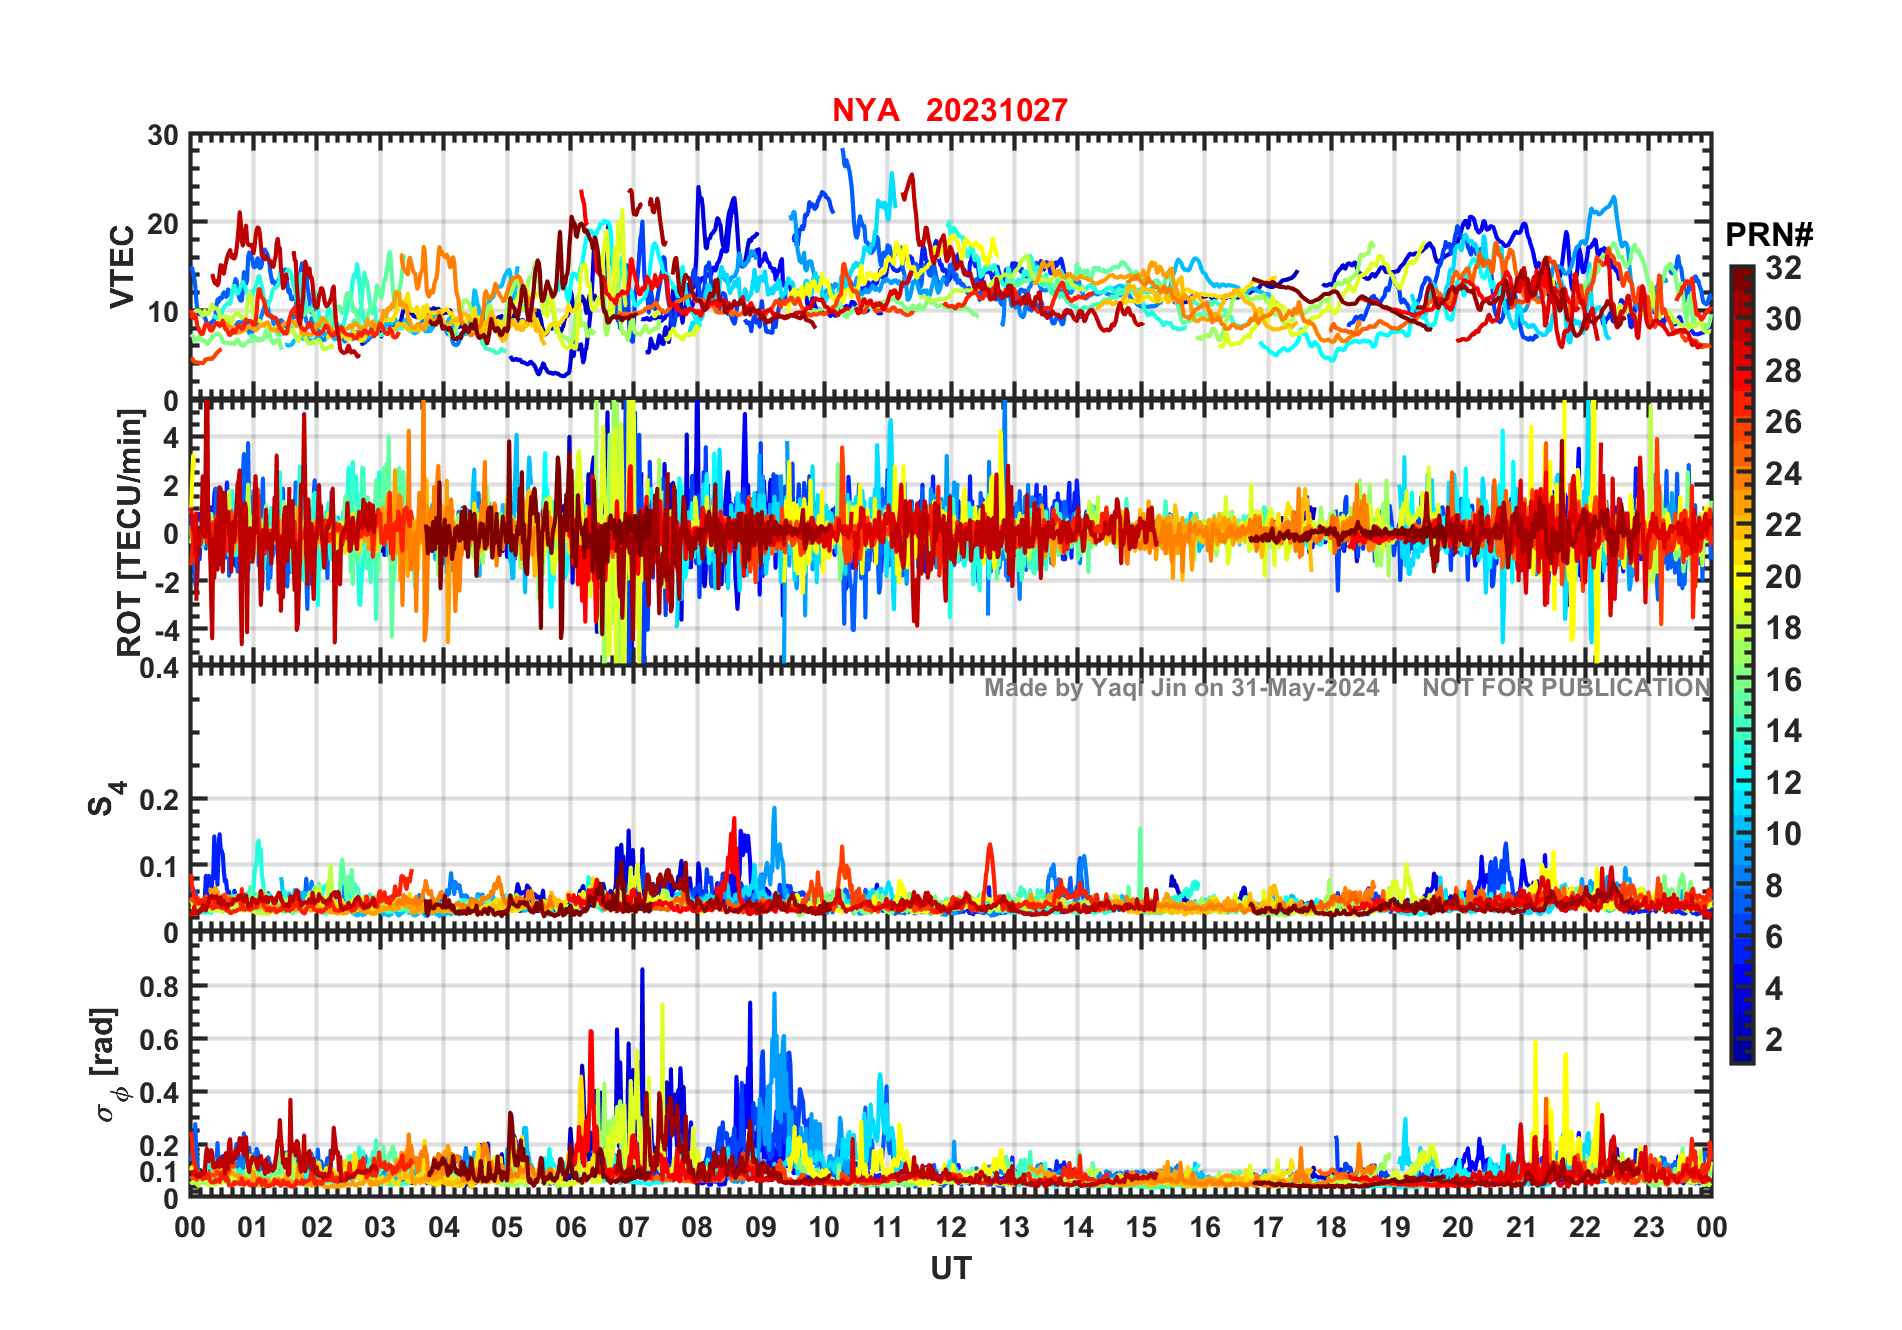The height and width of the screenshot is (1330, 1902).
Task: Pick PRN colorbar tick label "12"
Action: (1783, 783)
